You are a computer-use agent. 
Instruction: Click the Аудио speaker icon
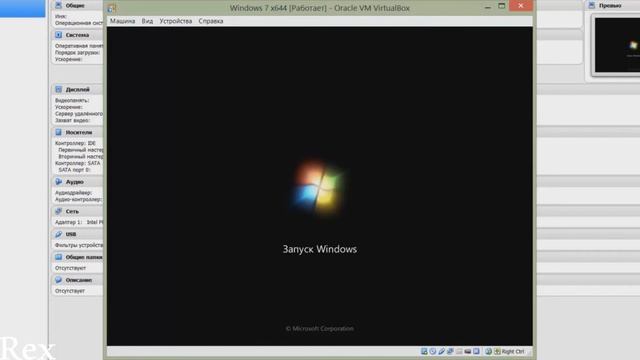(58, 182)
